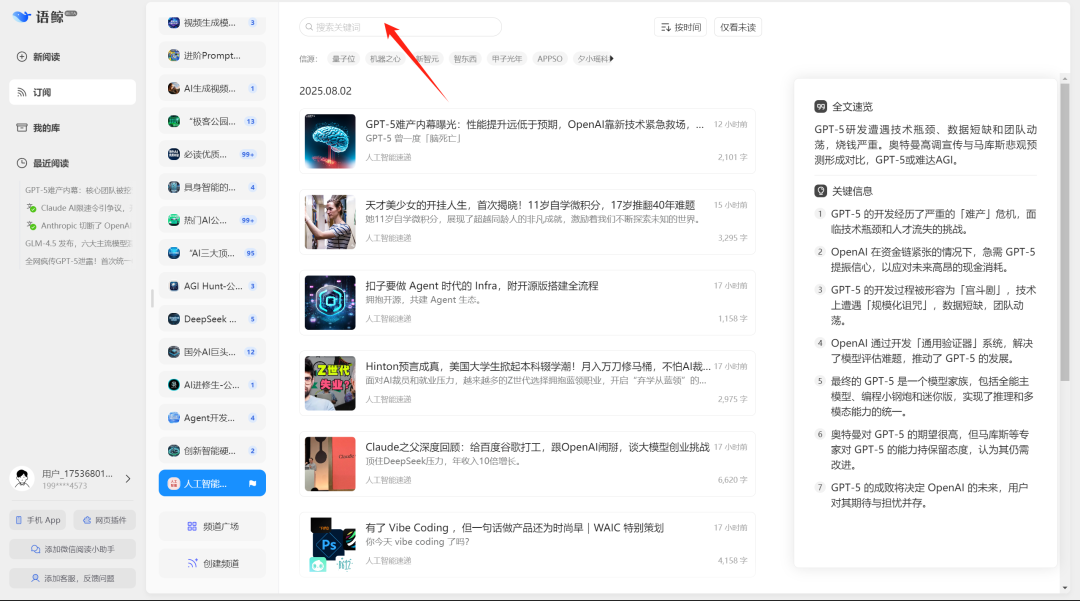This screenshot has height=601, width=1080.
Task: Click thumbnail of 天才美少女 article
Action: (x=330, y=222)
